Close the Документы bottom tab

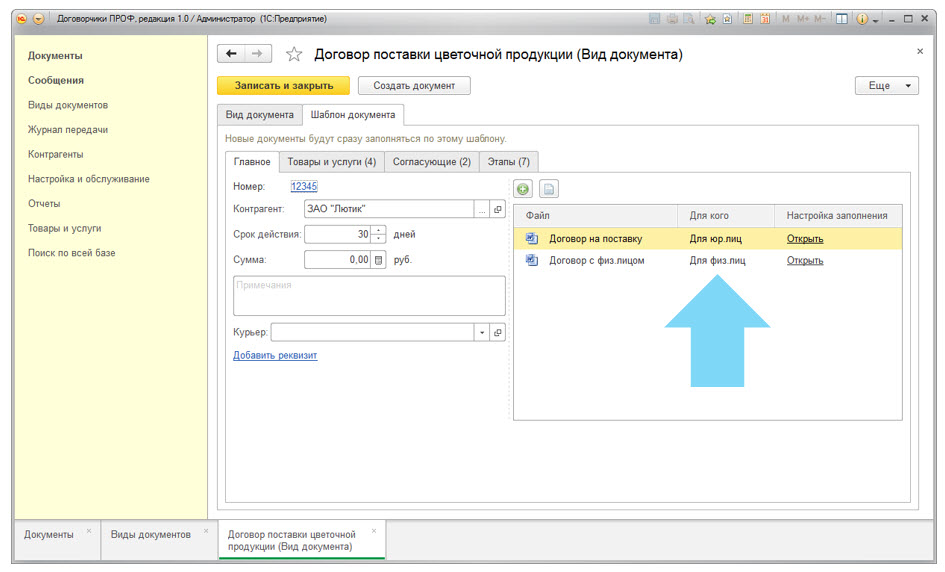point(89,530)
